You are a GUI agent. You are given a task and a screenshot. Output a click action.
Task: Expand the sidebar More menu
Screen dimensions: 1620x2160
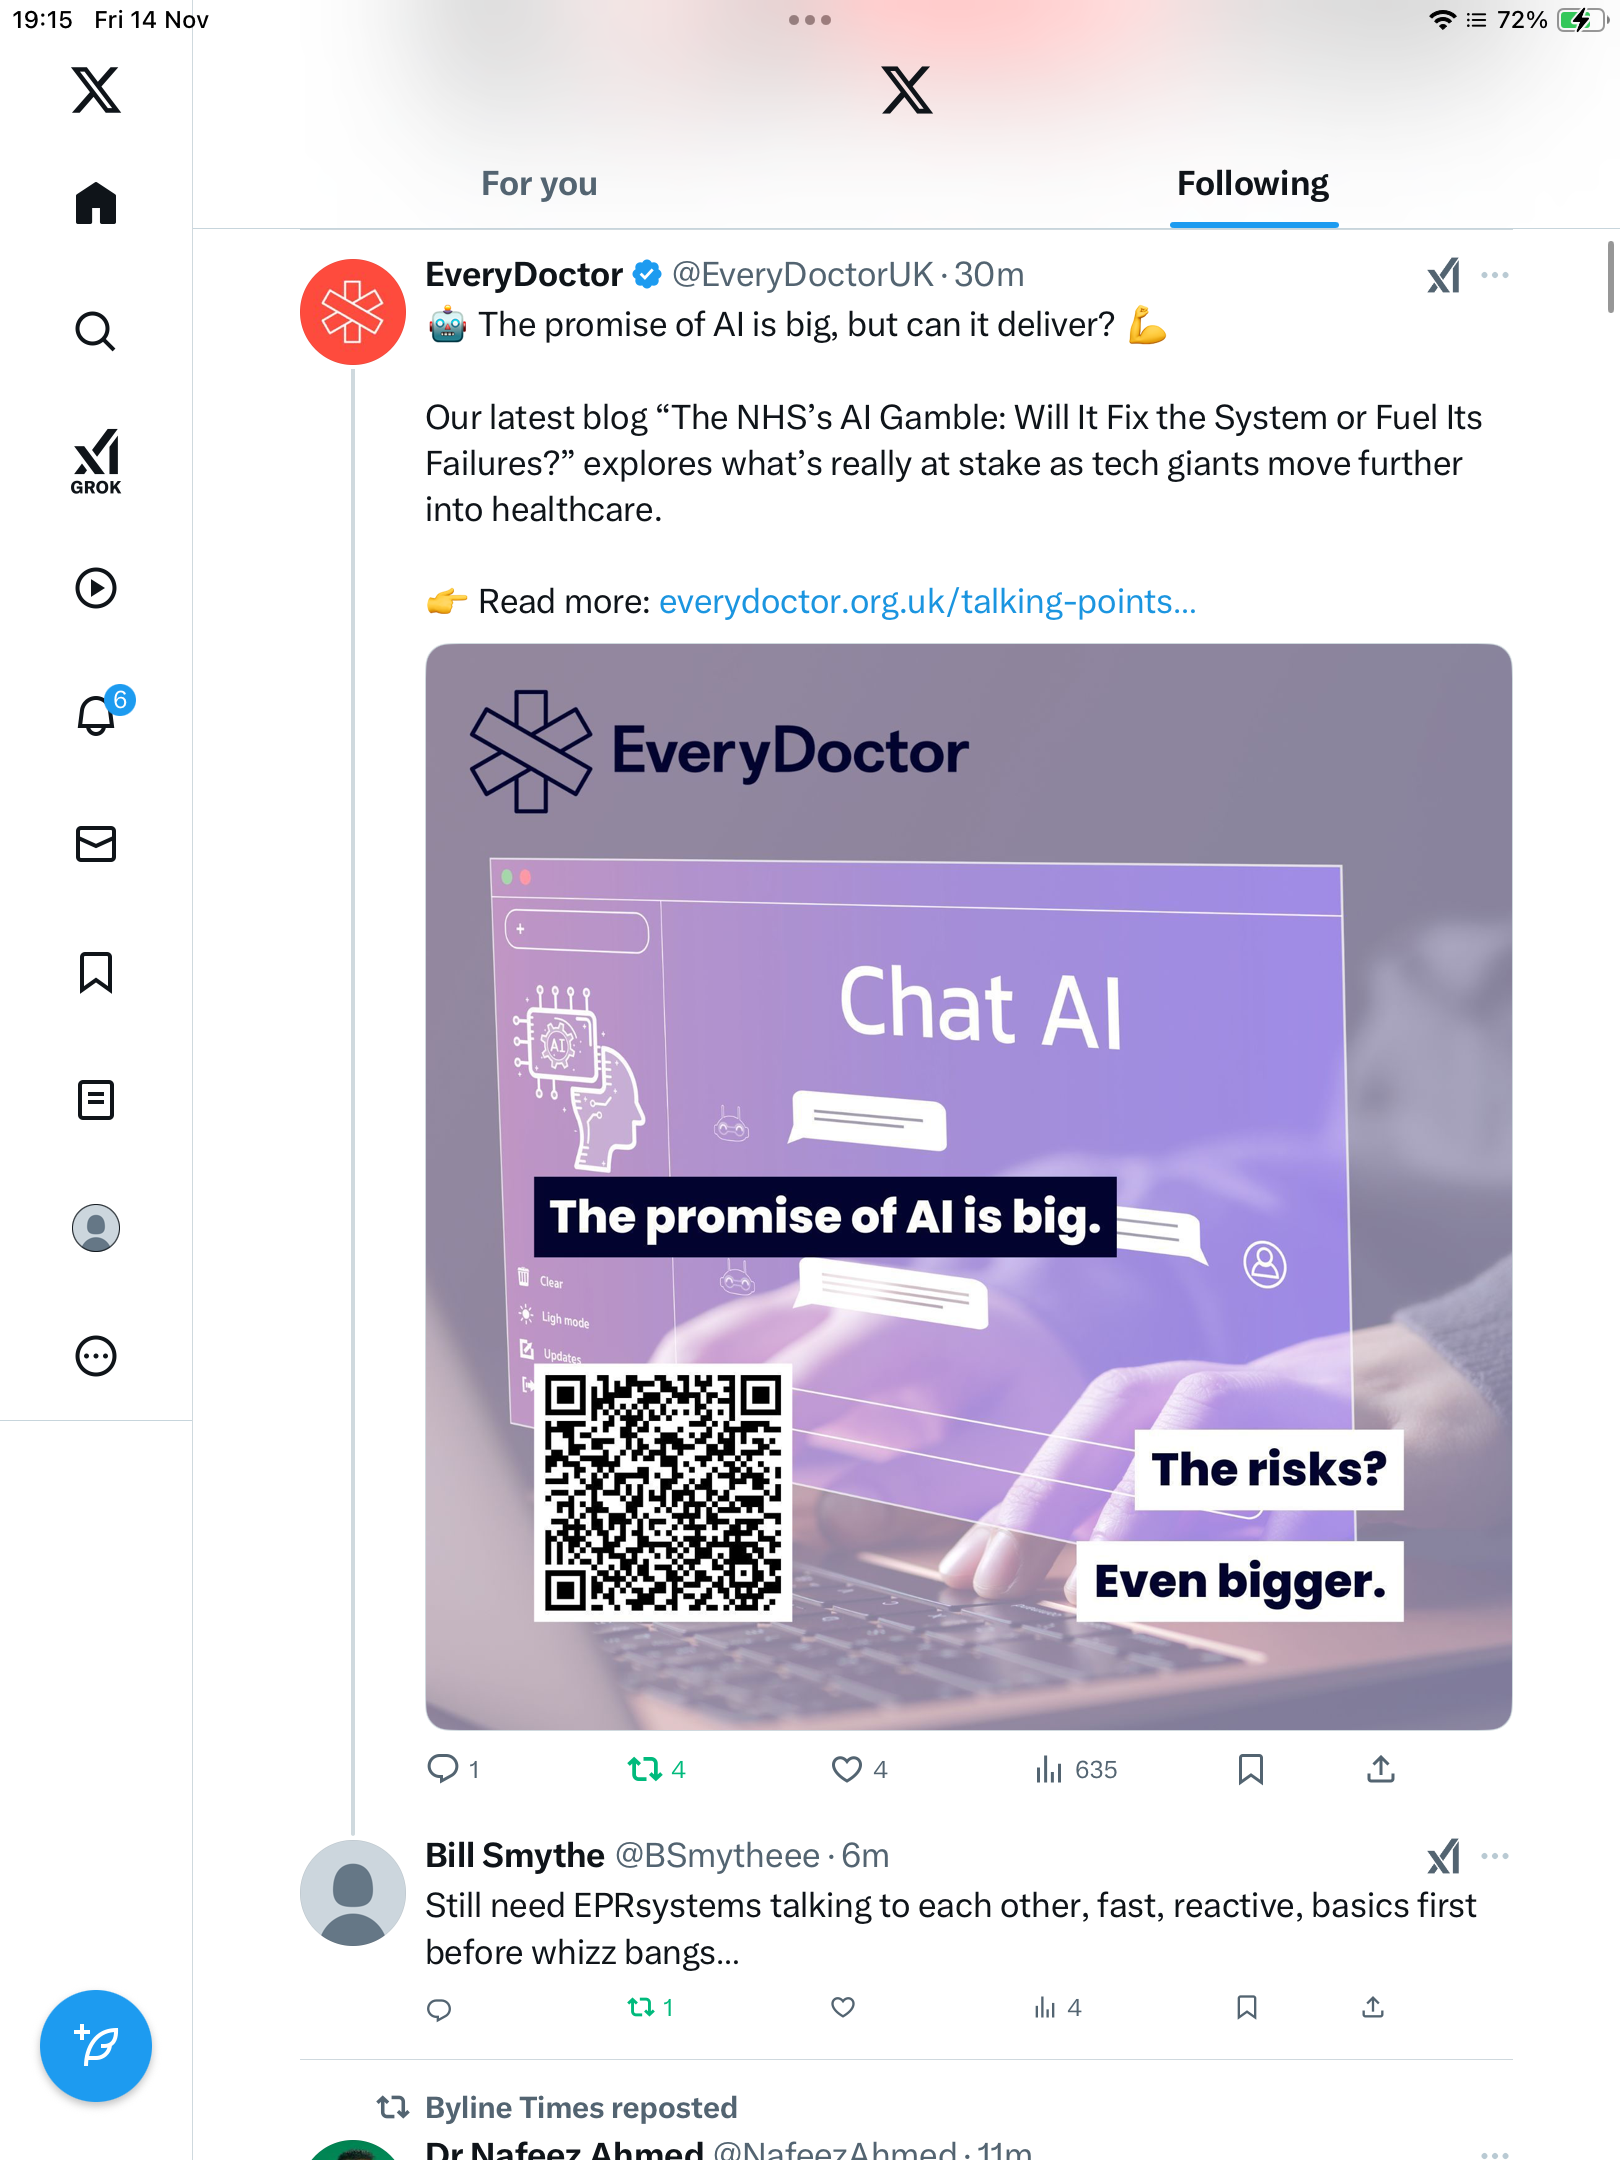[x=96, y=1356]
